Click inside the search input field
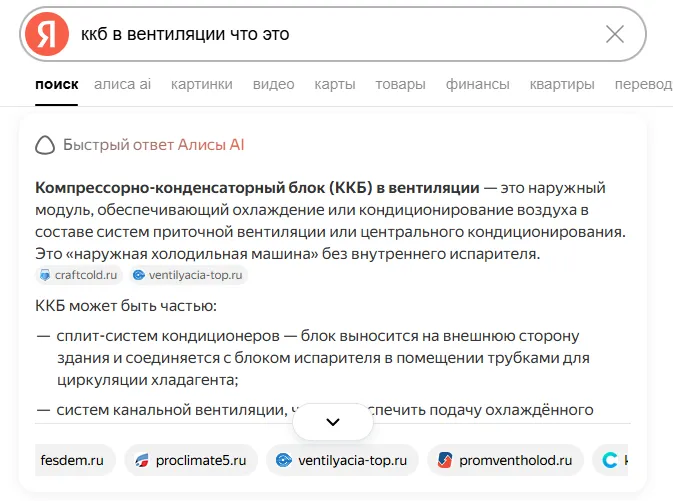The height and width of the screenshot is (501, 673). coord(335,34)
